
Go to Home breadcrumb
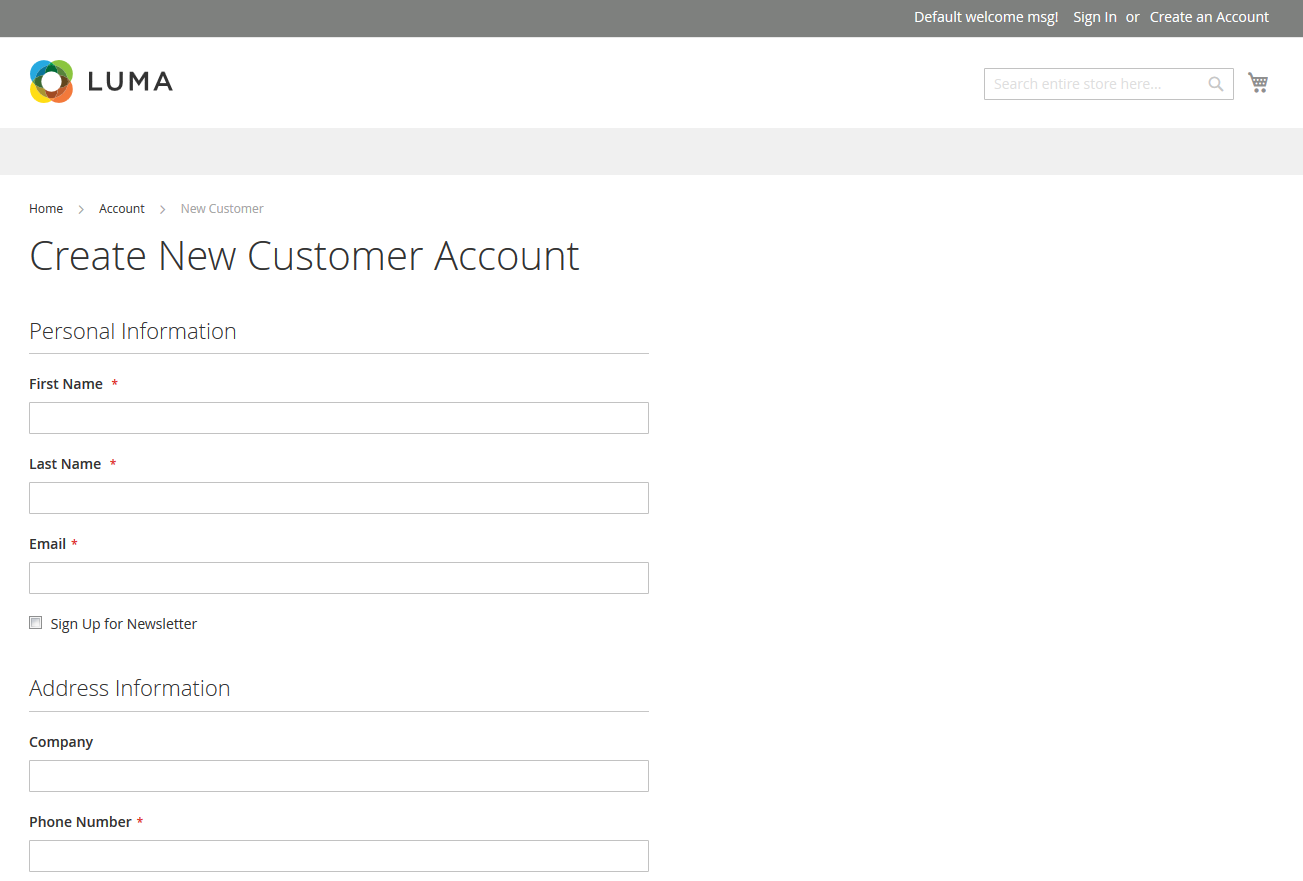[x=46, y=208]
